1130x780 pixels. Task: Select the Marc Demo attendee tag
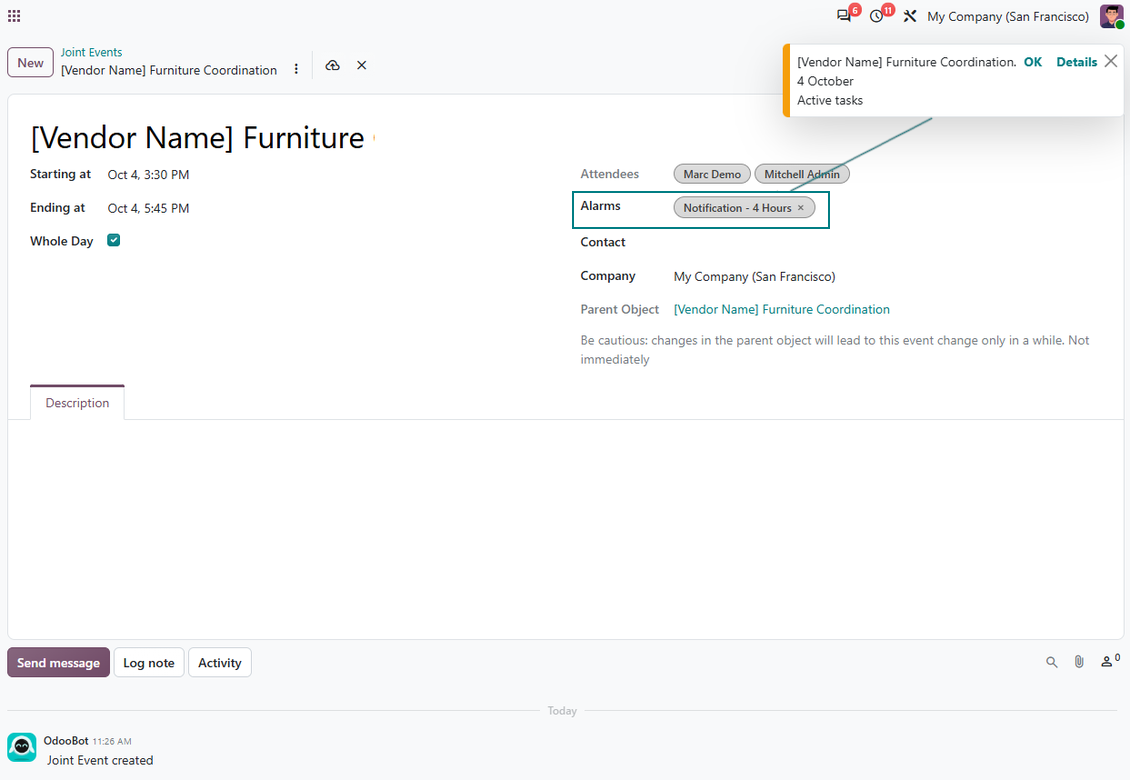pos(712,174)
